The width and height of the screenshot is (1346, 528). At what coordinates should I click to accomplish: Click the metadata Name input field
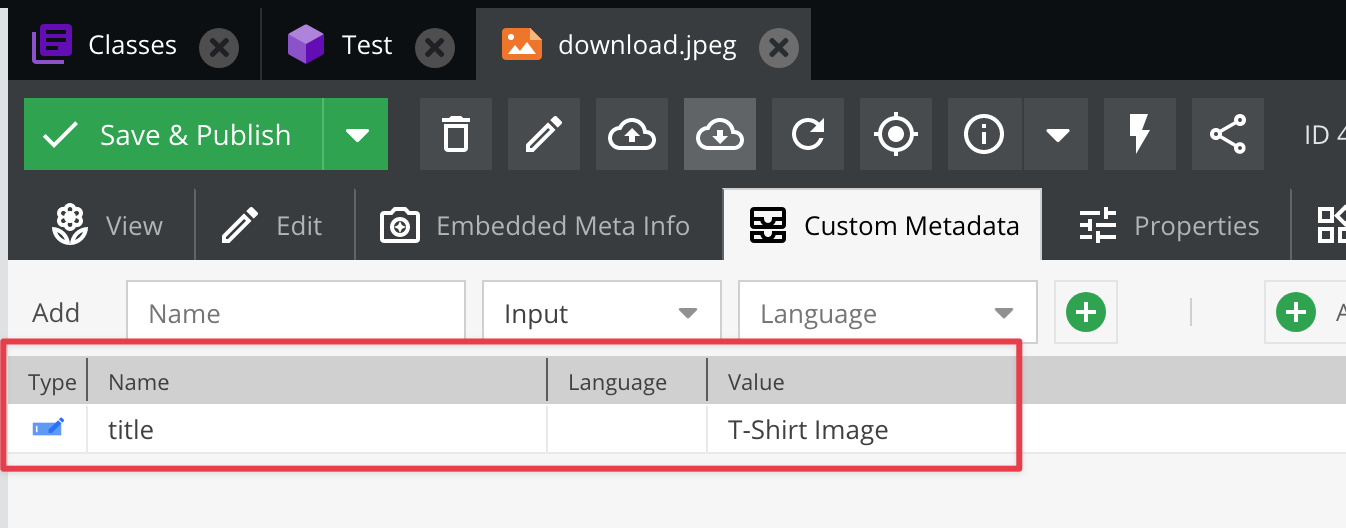(x=296, y=313)
